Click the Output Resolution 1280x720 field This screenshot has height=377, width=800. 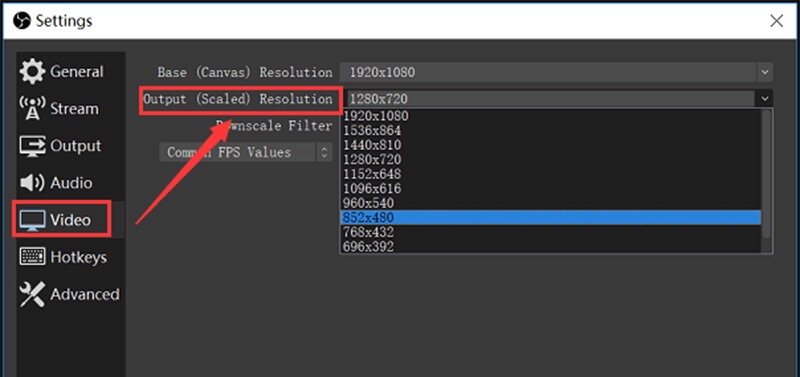[551, 98]
